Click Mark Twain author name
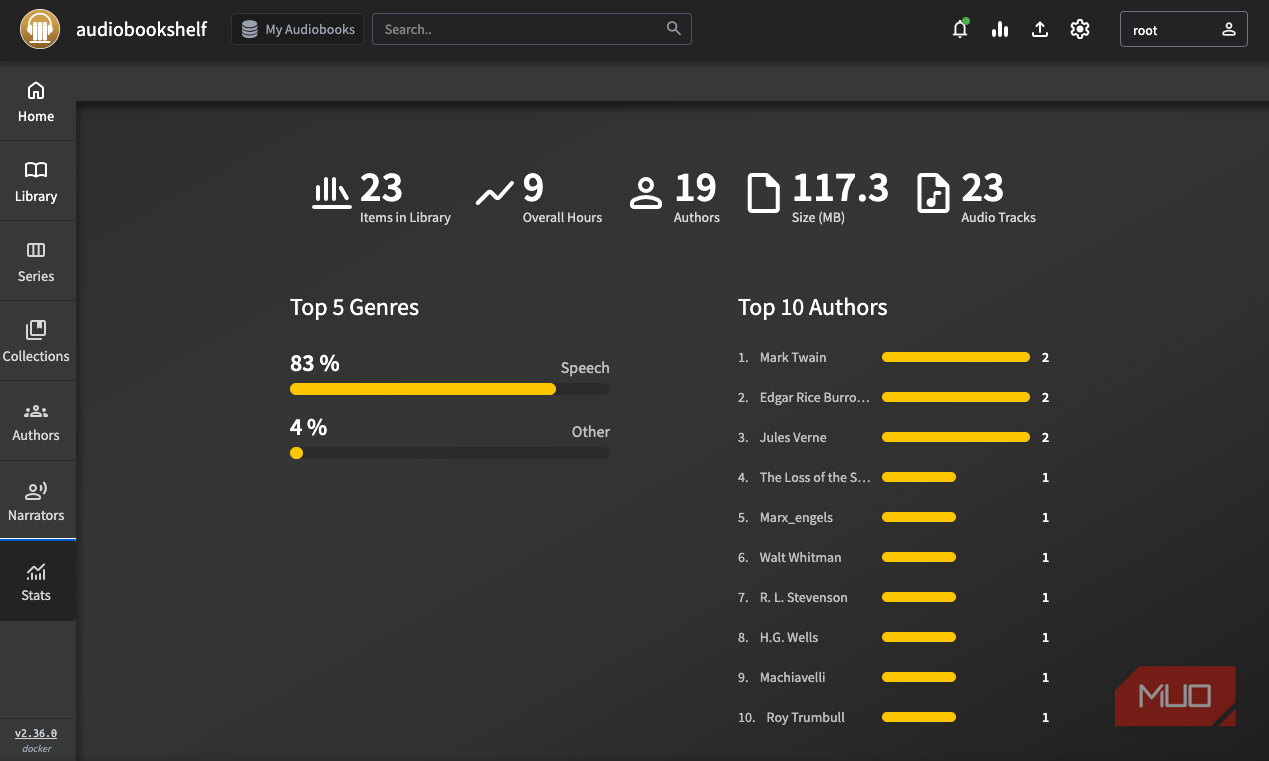Image resolution: width=1269 pixels, height=761 pixels. click(793, 357)
